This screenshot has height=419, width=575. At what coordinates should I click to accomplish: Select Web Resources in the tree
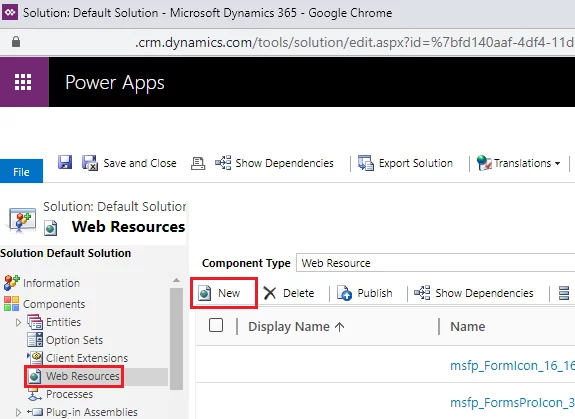coord(83,376)
